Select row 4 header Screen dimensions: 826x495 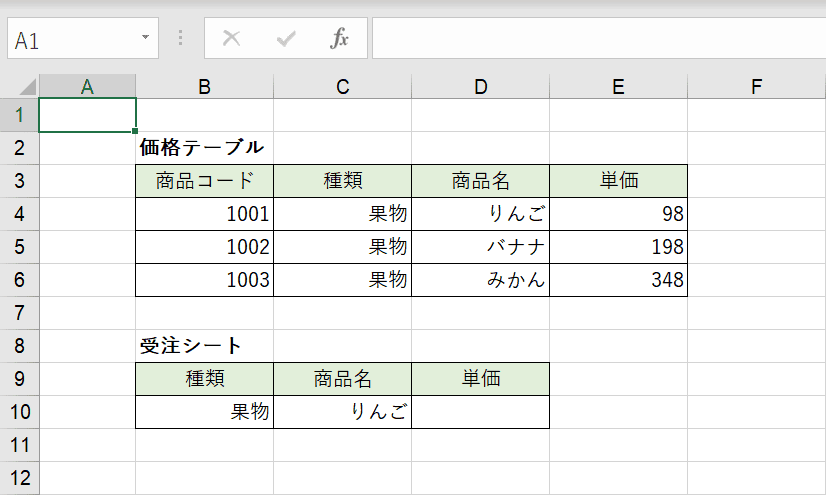(x=19, y=214)
